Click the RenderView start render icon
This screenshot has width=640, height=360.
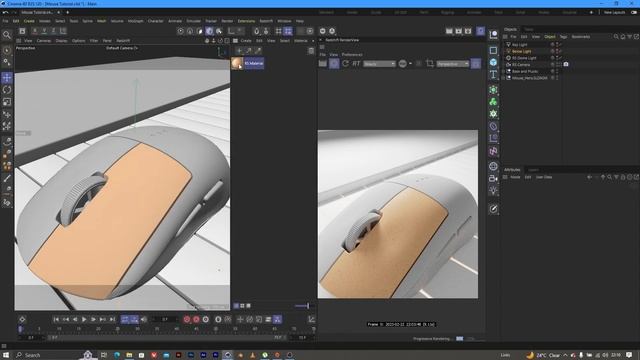tap(322, 64)
